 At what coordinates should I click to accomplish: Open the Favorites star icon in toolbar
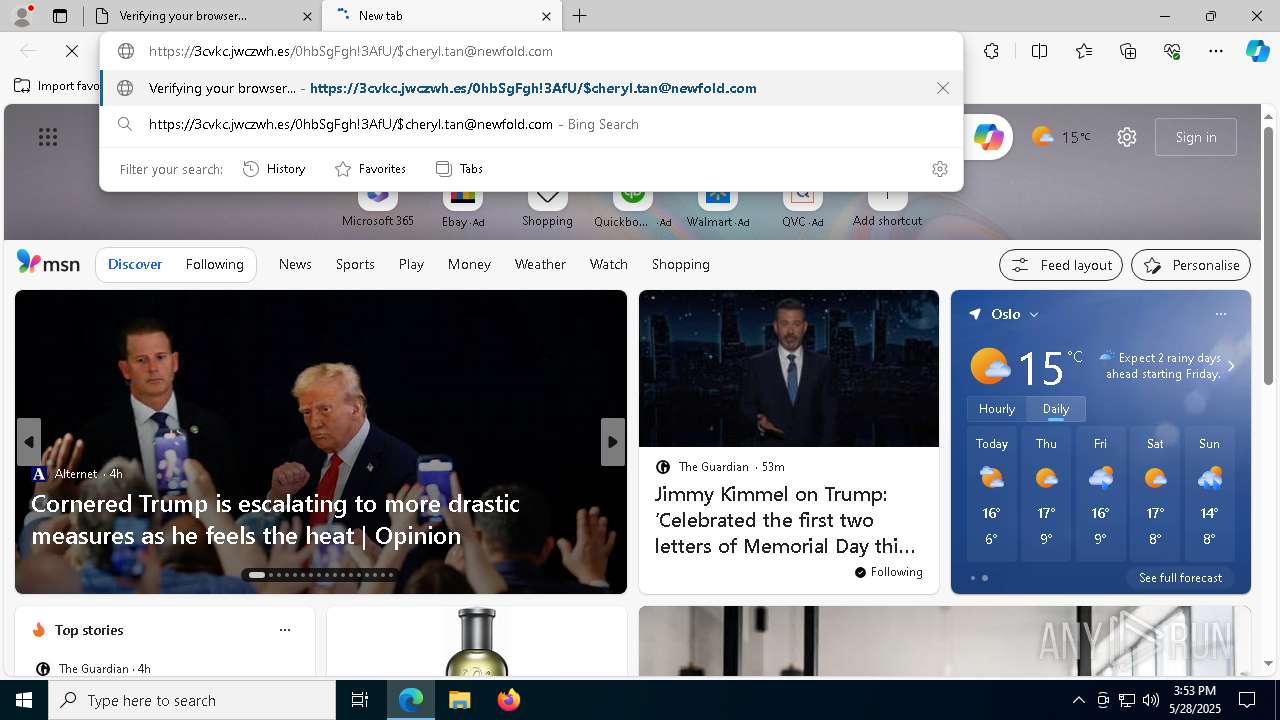point(1084,51)
